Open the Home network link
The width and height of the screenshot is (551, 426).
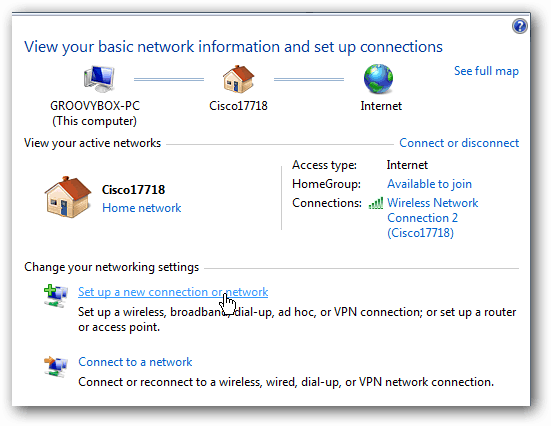click(142, 208)
